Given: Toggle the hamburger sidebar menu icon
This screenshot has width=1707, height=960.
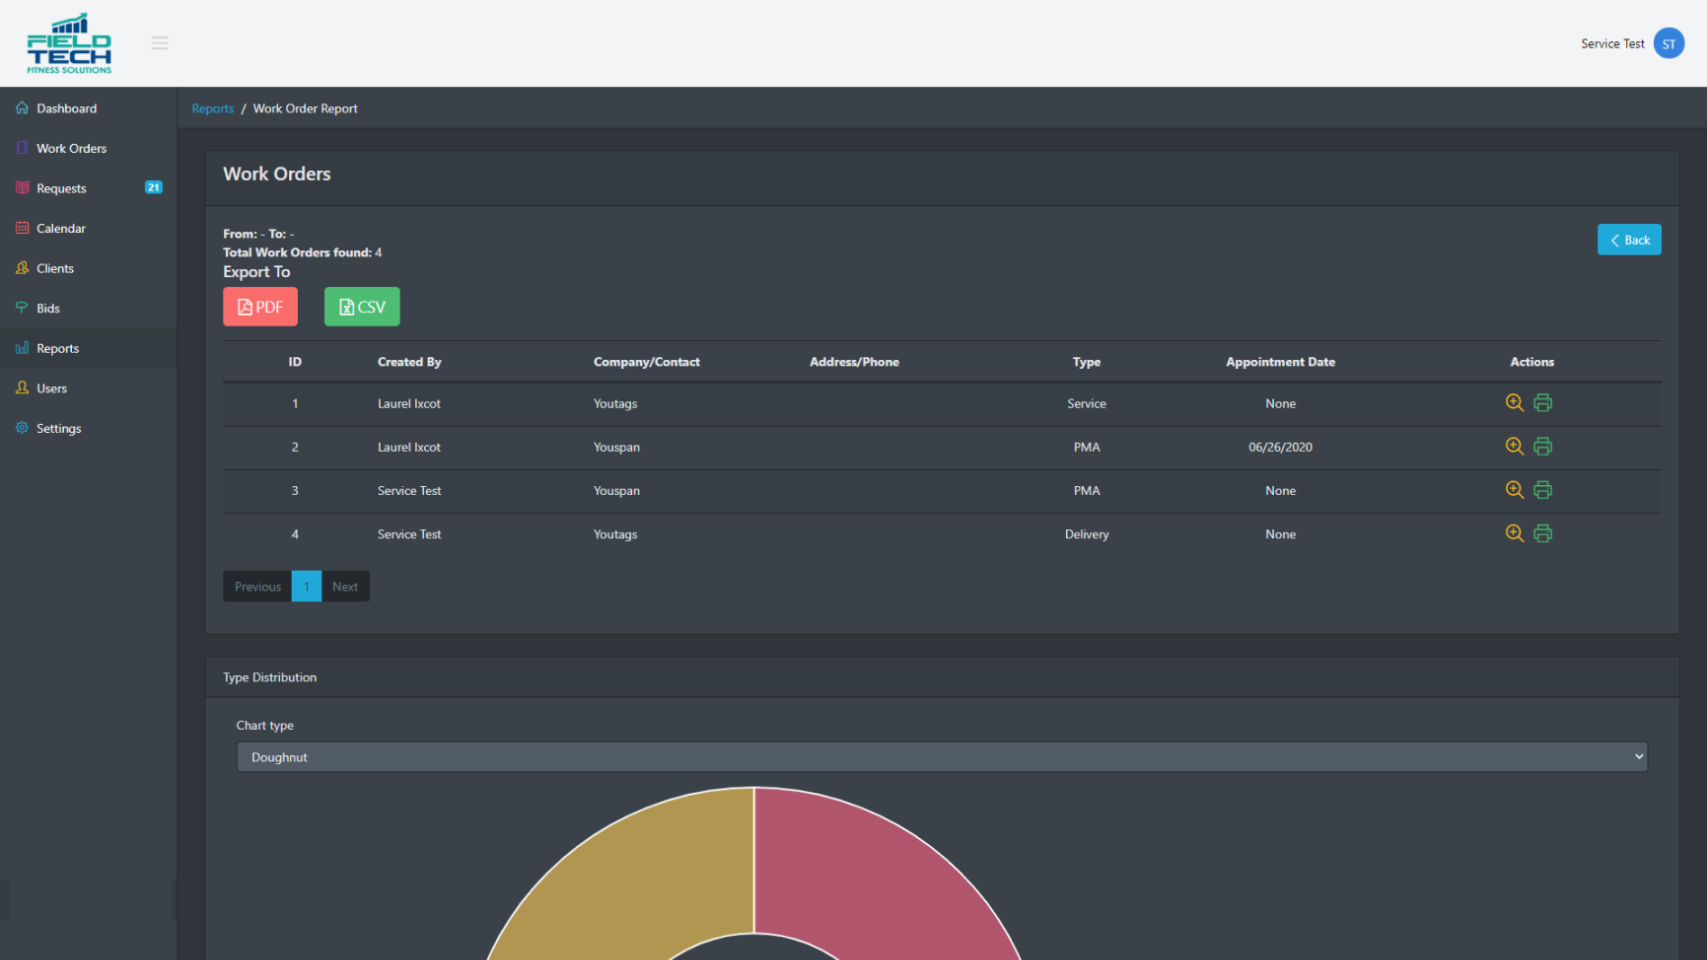Looking at the screenshot, I should pos(160,43).
